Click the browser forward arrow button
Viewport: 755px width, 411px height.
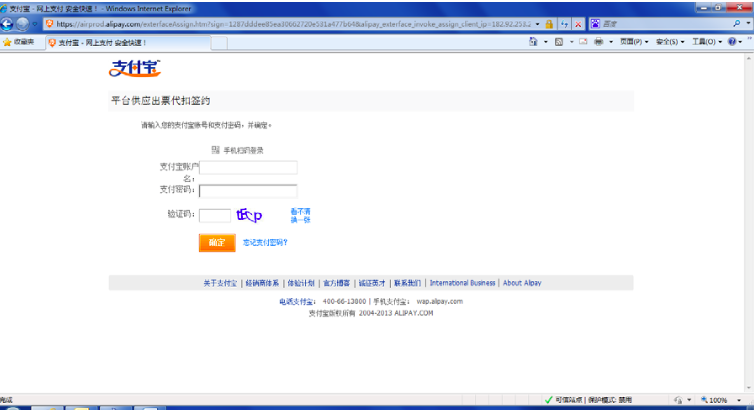coord(22,24)
